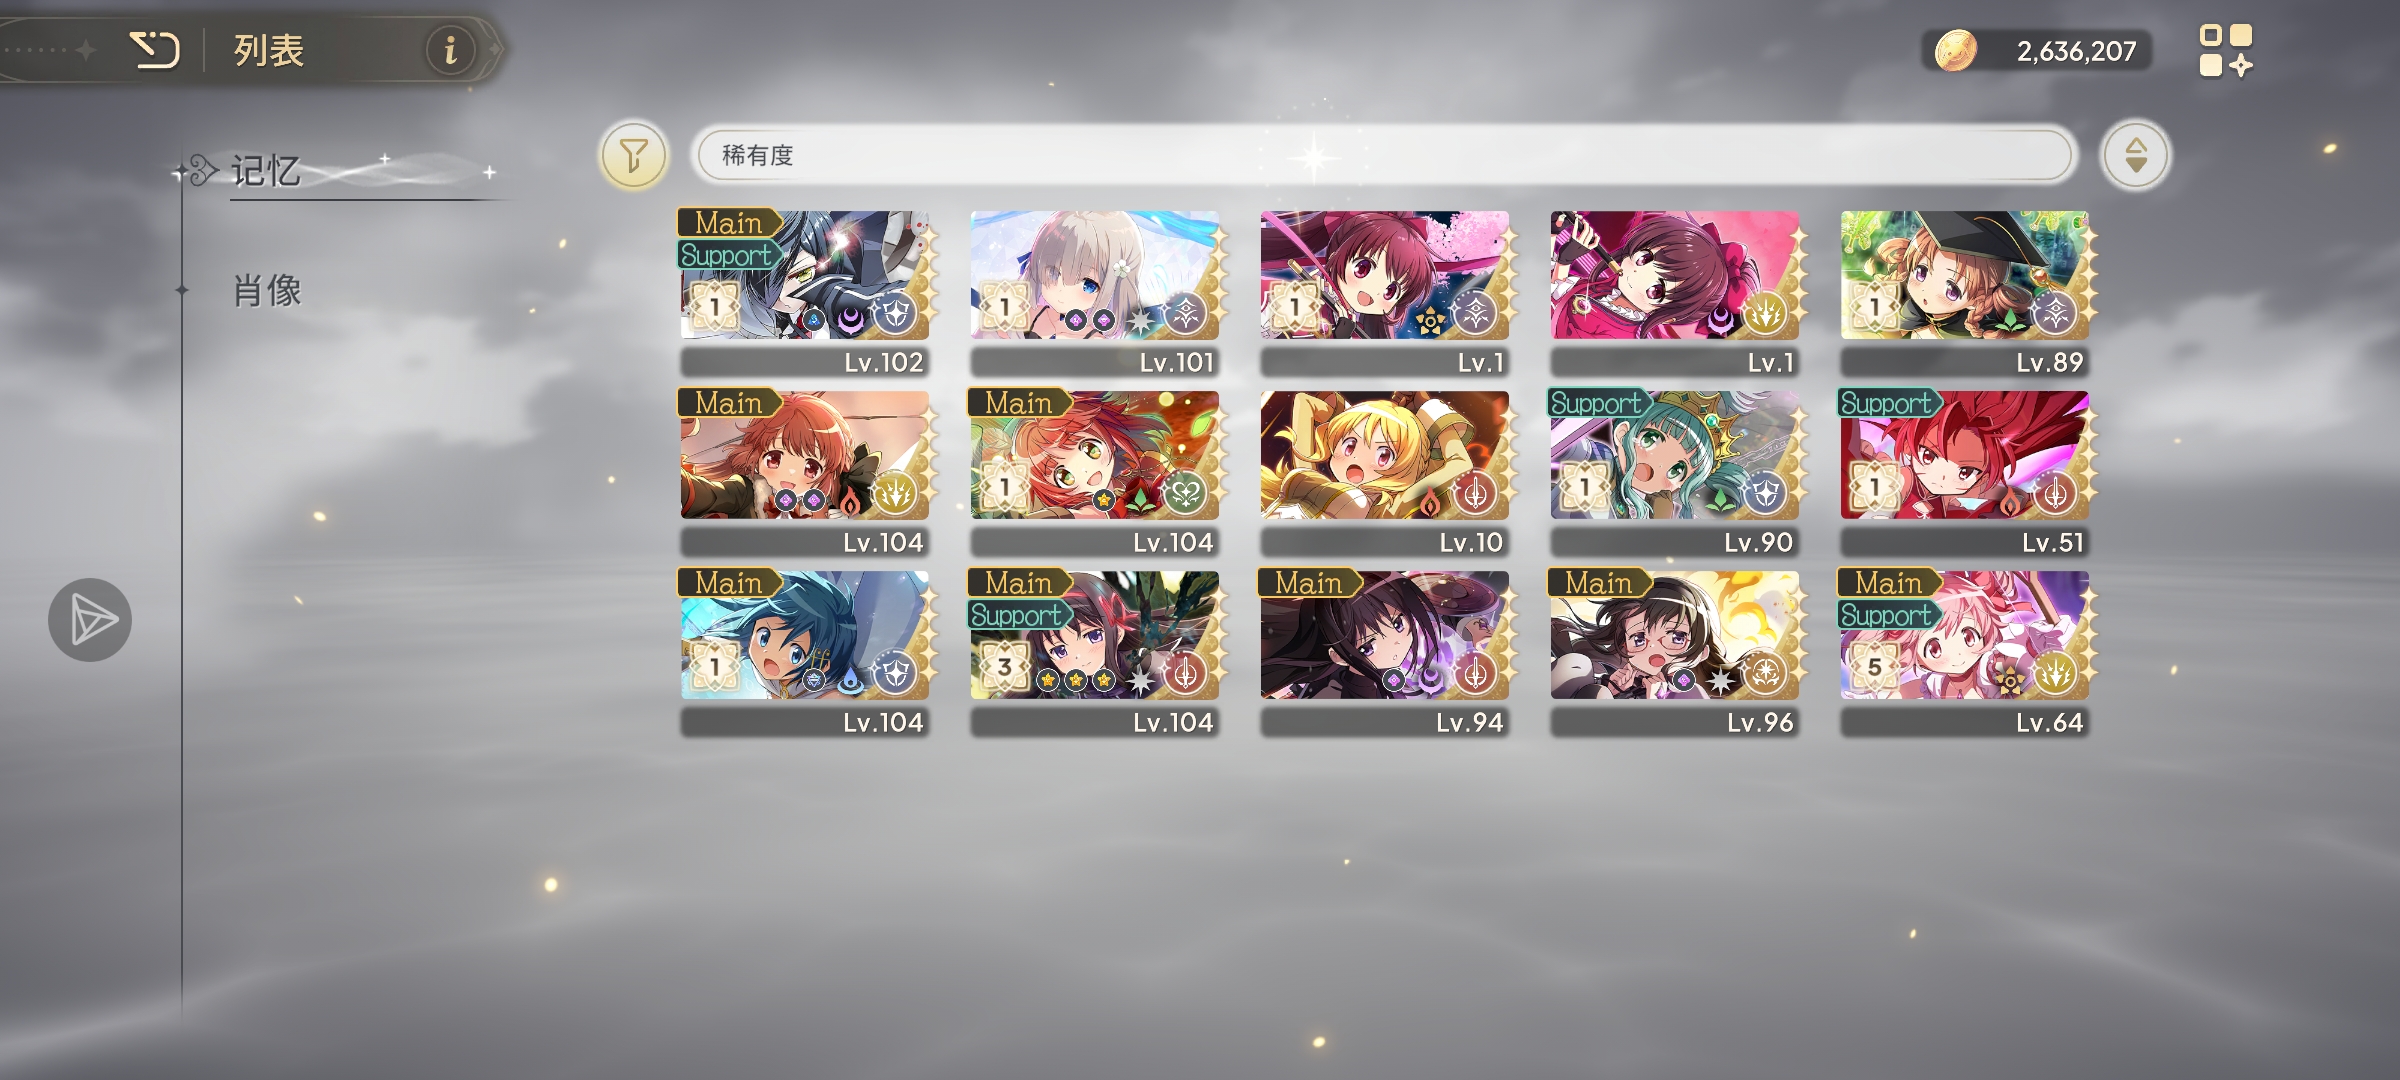2400x1080 pixels.
Task: Select the Lv.94 Main dark-haired card
Action: click(x=1385, y=652)
